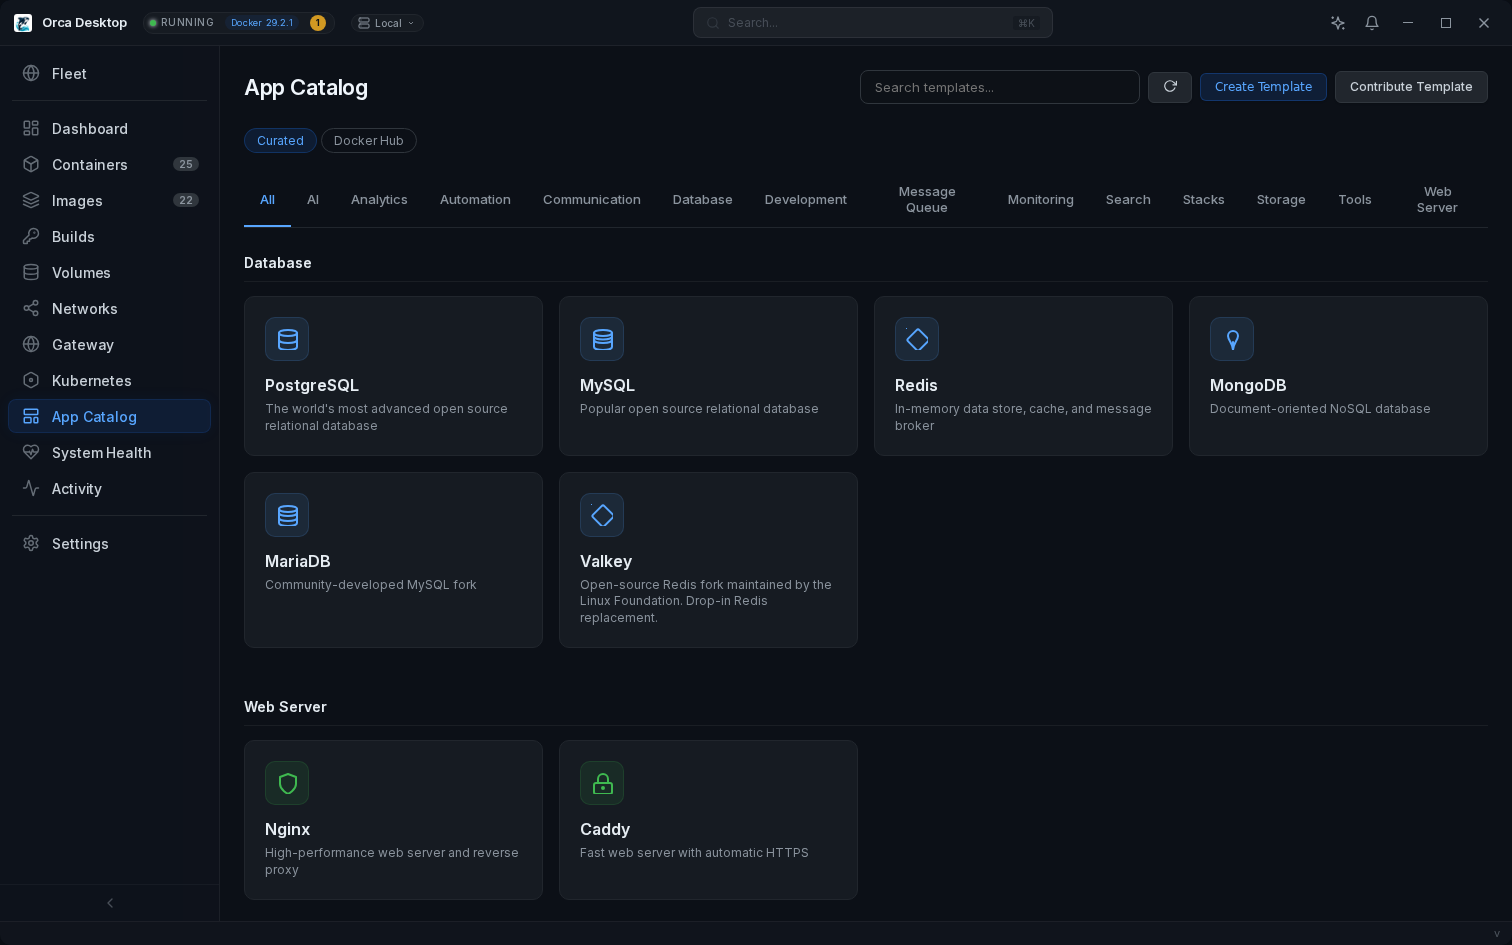Switch to the All category tab
Screen dimensions: 1512x945
click(x=267, y=200)
